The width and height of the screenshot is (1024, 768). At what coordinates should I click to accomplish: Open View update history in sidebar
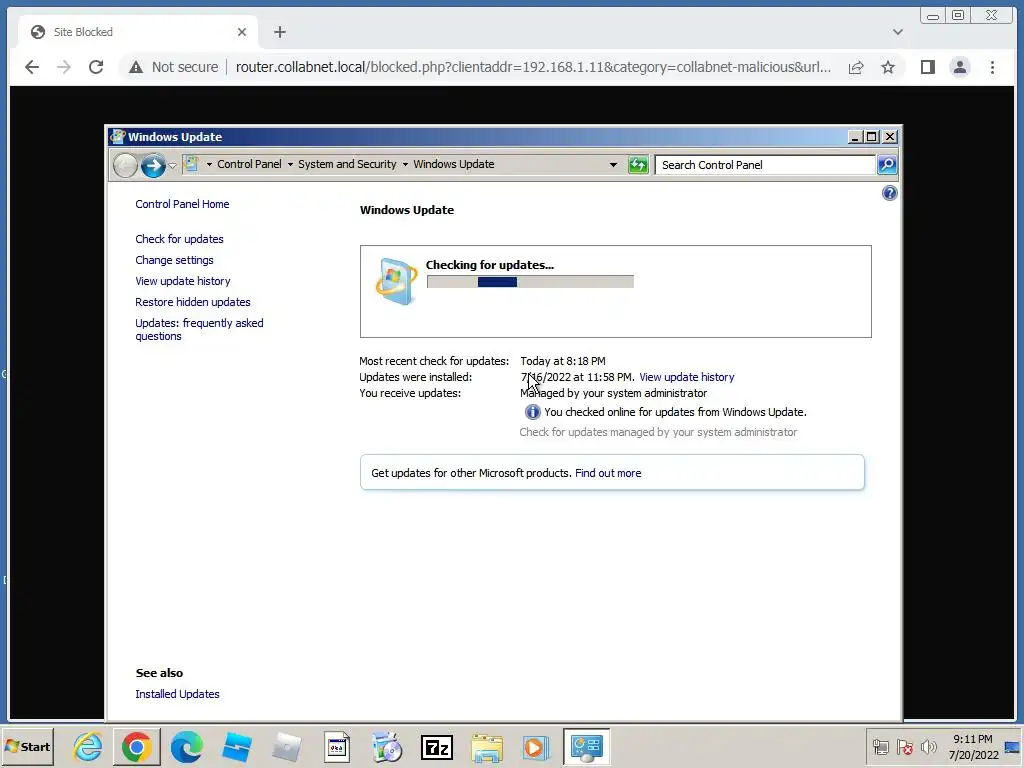[x=183, y=281]
